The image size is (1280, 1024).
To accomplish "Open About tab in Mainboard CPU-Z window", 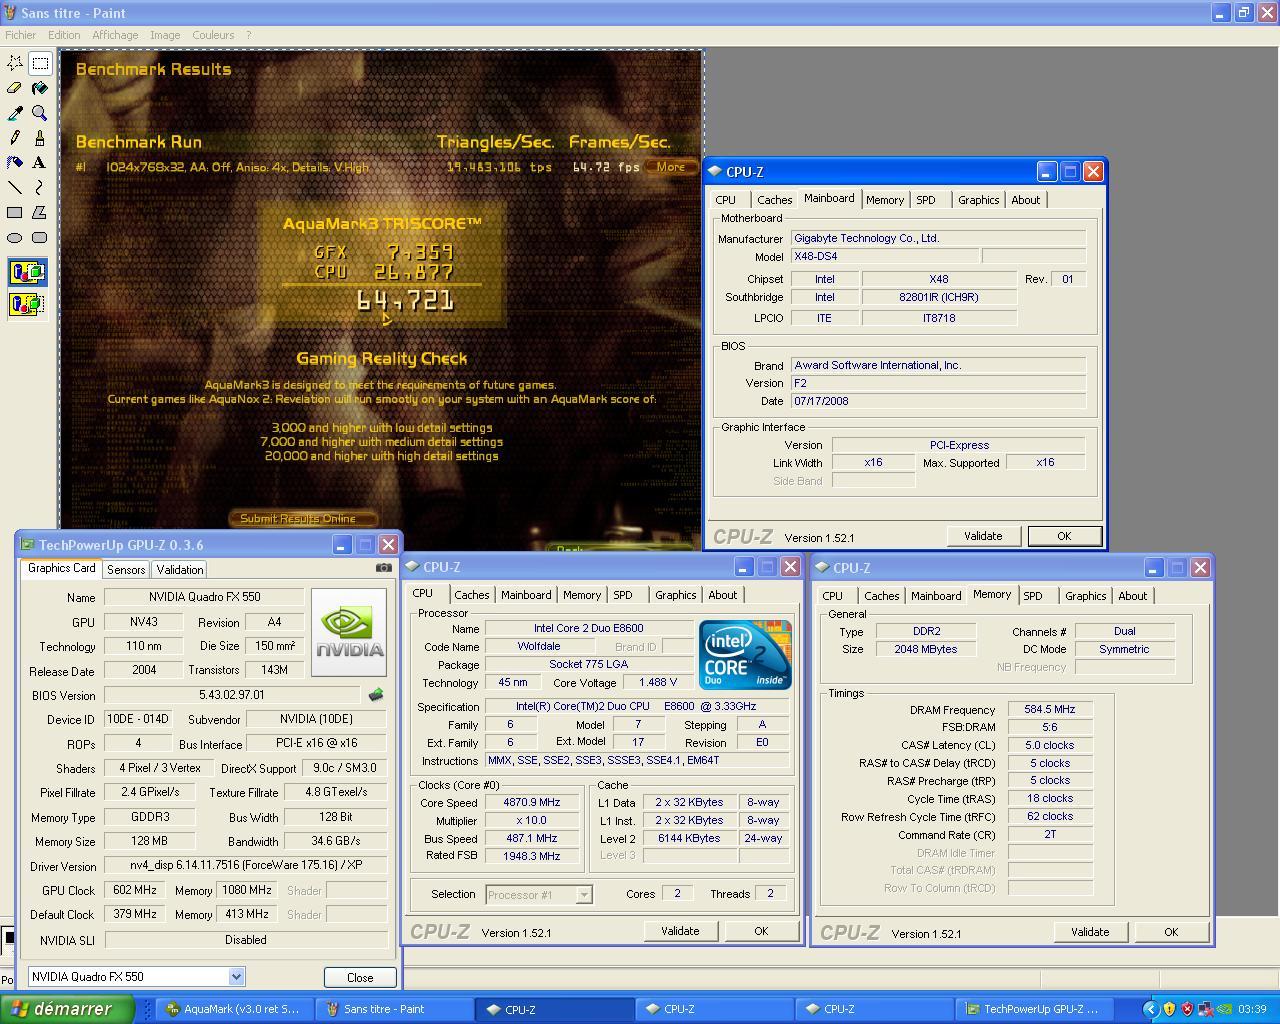I will [1025, 200].
